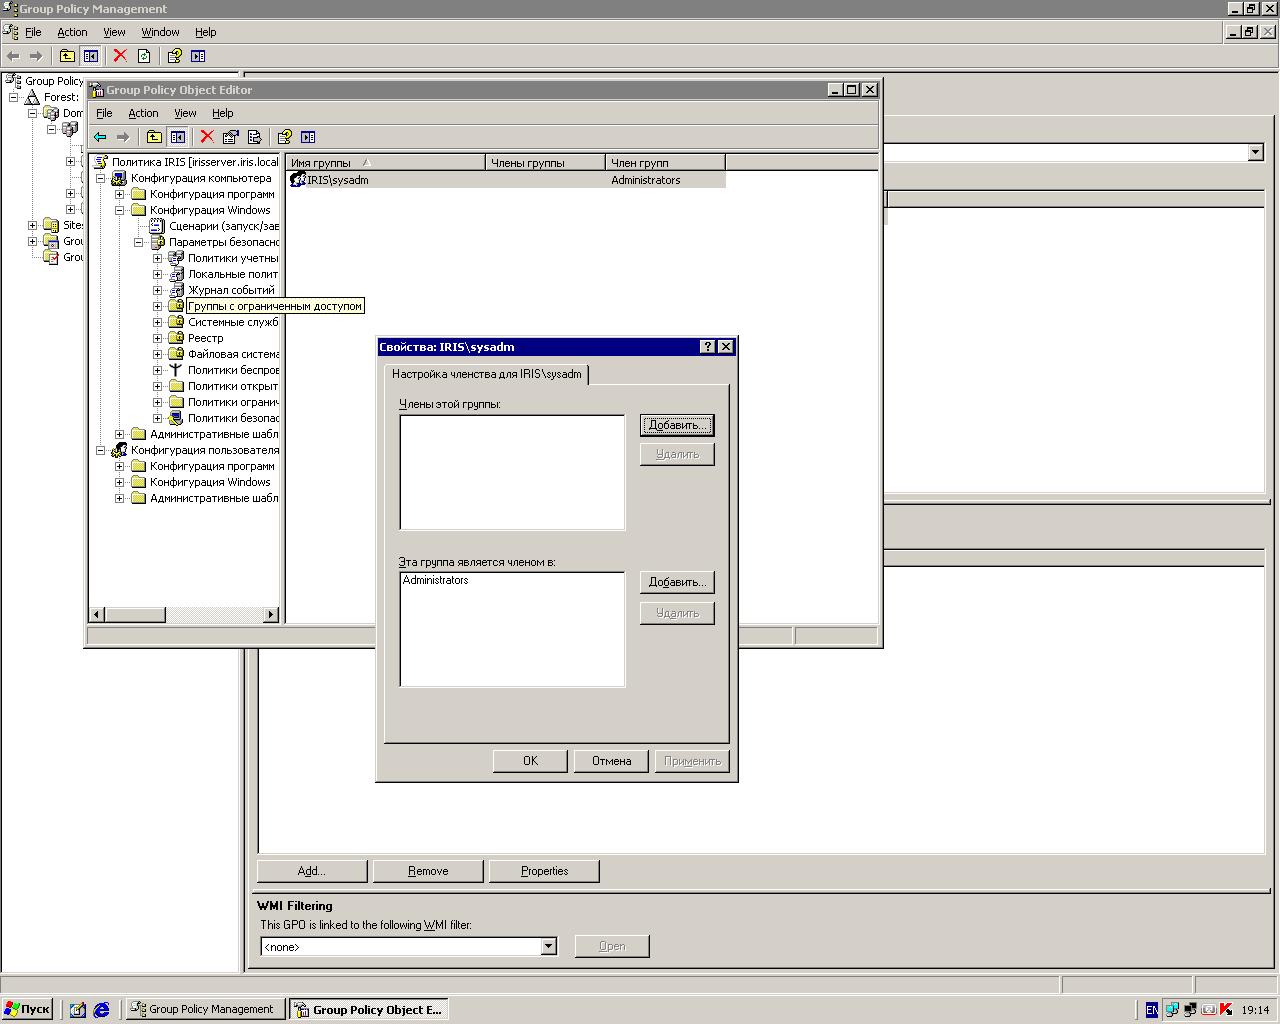Click the Refresh icon in Group Policy Management toolbar

click(x=144, y=56)
